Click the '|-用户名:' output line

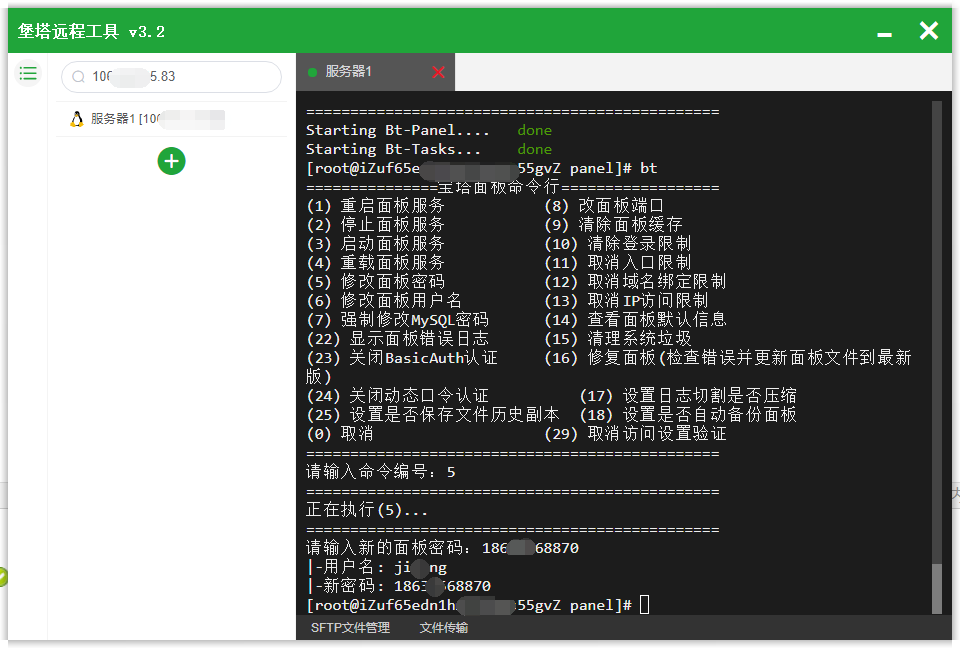pos(377,567)
